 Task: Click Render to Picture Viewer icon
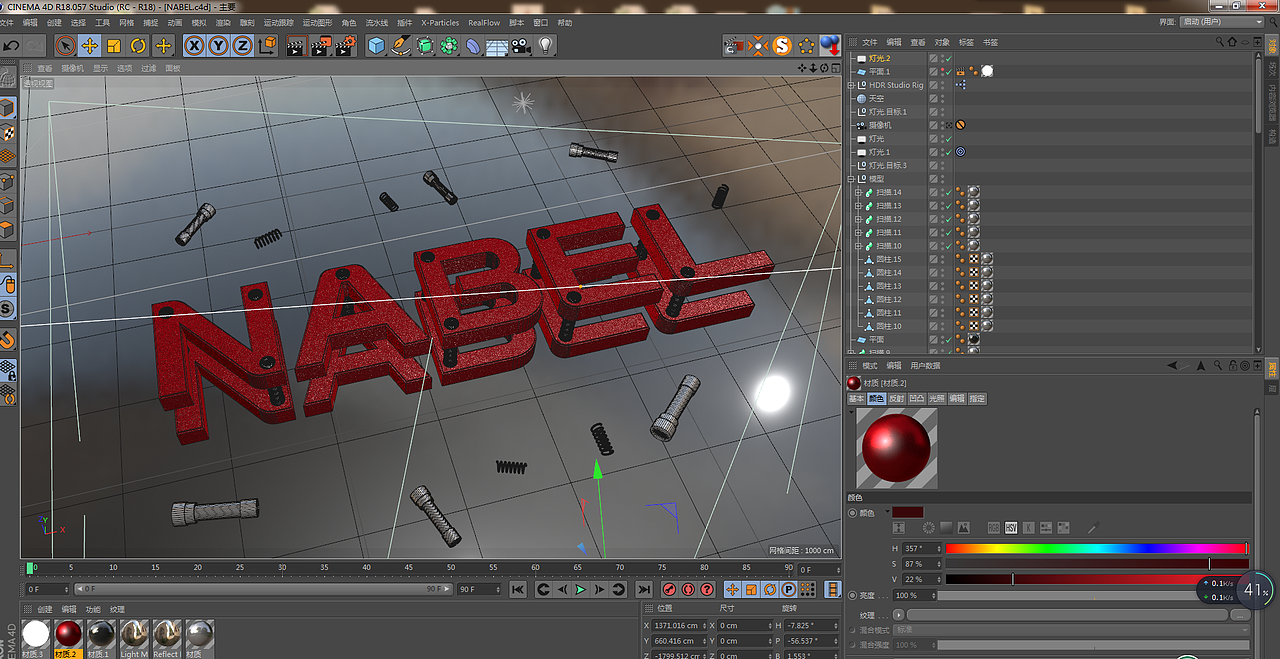point(321,45)
